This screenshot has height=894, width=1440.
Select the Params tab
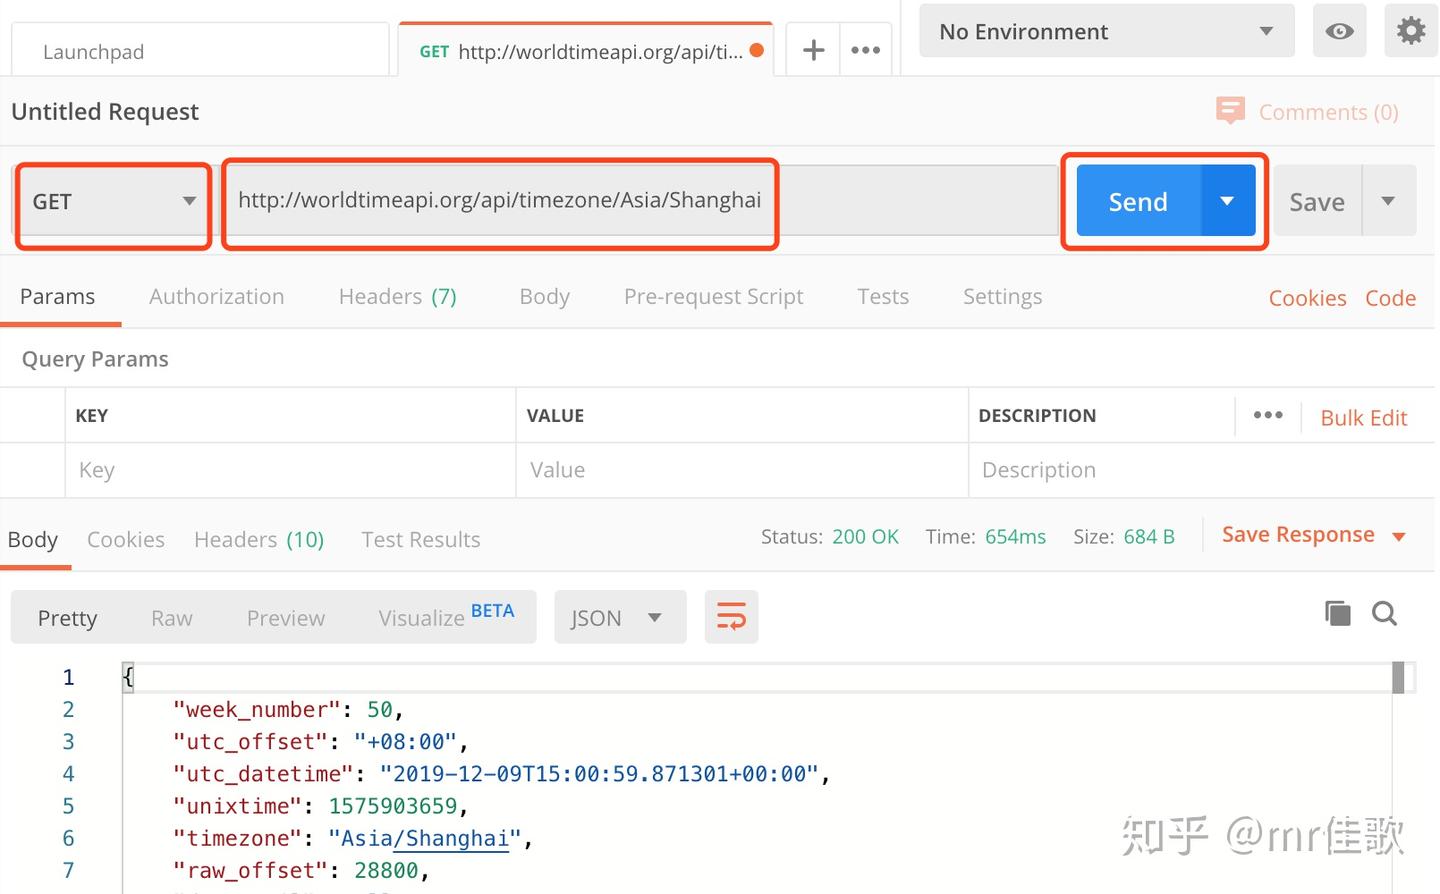coord(57,296)
